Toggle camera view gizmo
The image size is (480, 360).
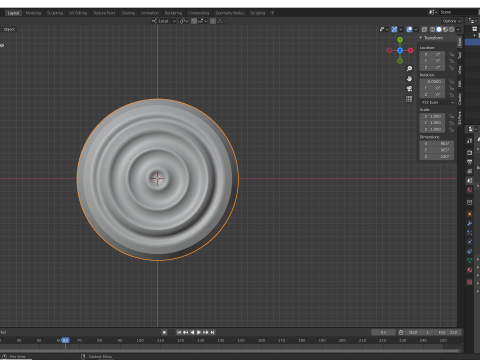[x=409, y=89]
